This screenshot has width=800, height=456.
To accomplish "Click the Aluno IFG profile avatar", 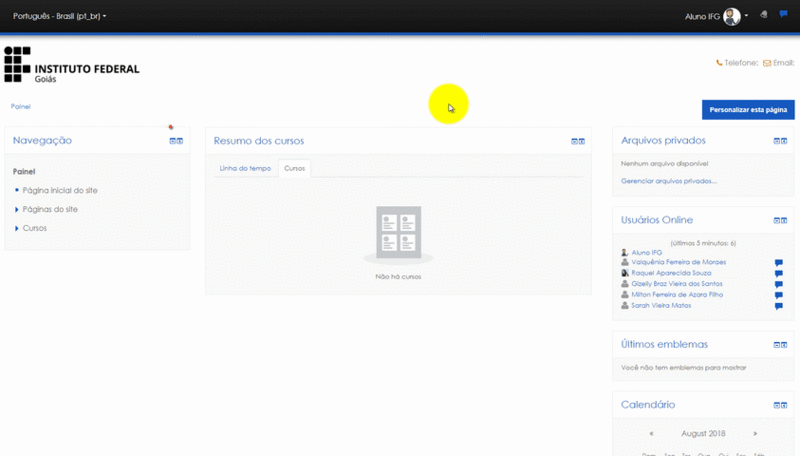I will pyautogui.click(x=732, y=16).
